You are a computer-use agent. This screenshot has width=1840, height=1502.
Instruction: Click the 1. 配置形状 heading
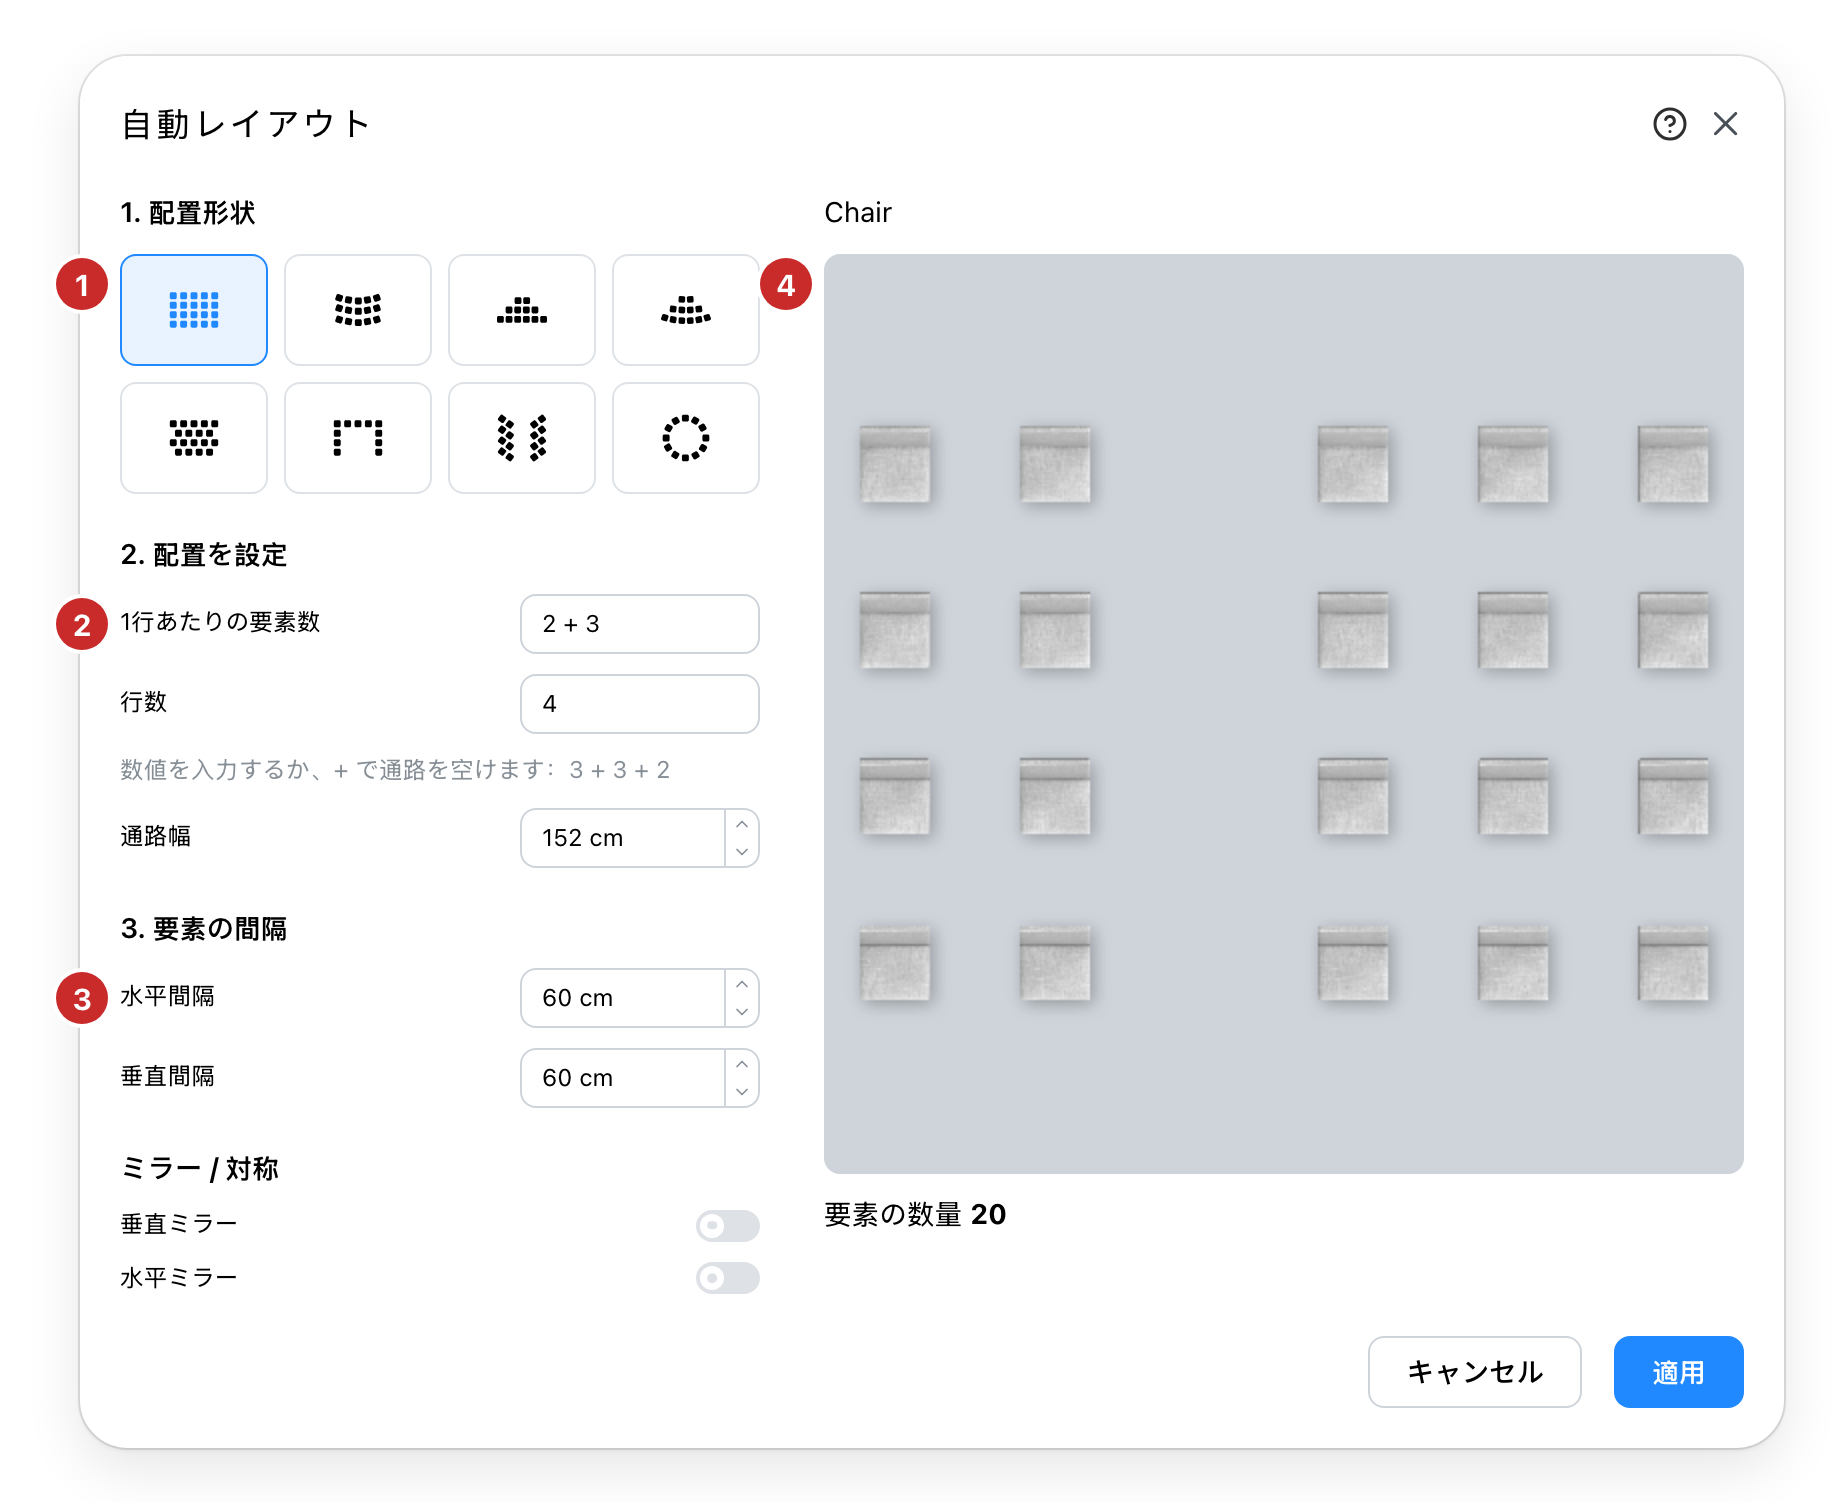[188, 213]
